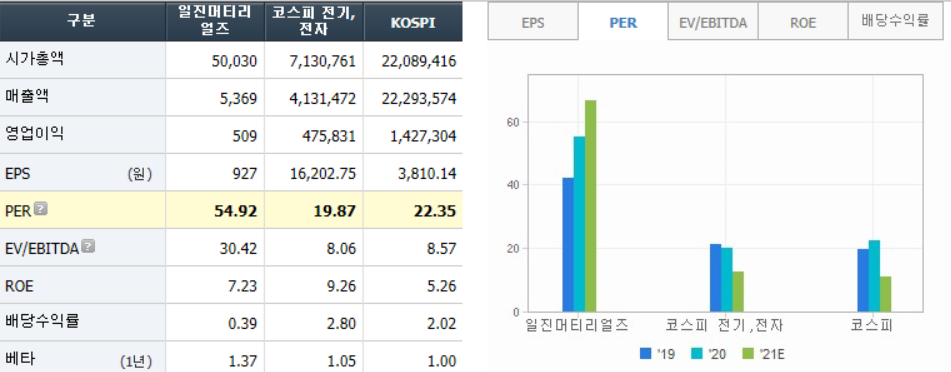
Task: Click the EV/EBITDA value 8.06
Action: (340, 249)
